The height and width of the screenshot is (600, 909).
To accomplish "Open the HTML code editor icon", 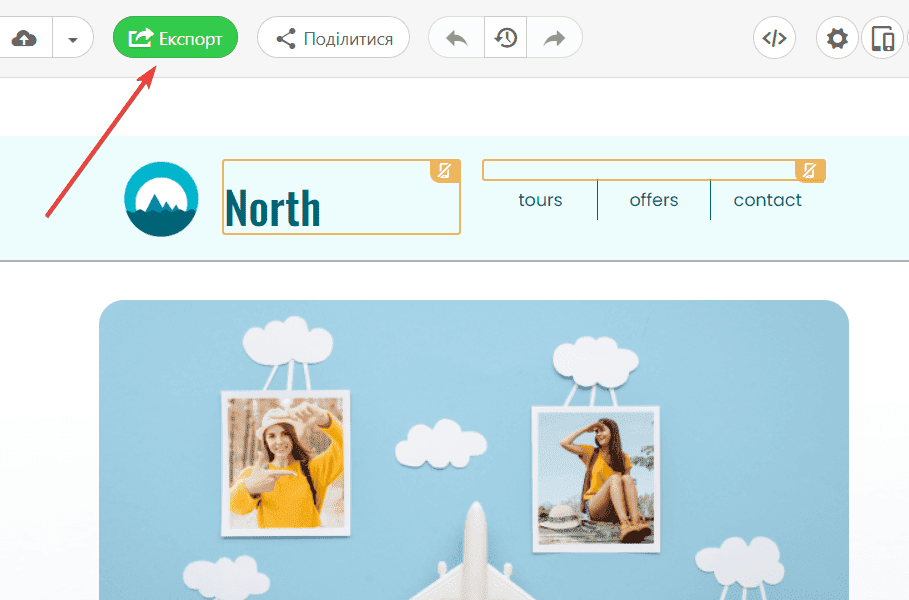I will tap(774, 39).
